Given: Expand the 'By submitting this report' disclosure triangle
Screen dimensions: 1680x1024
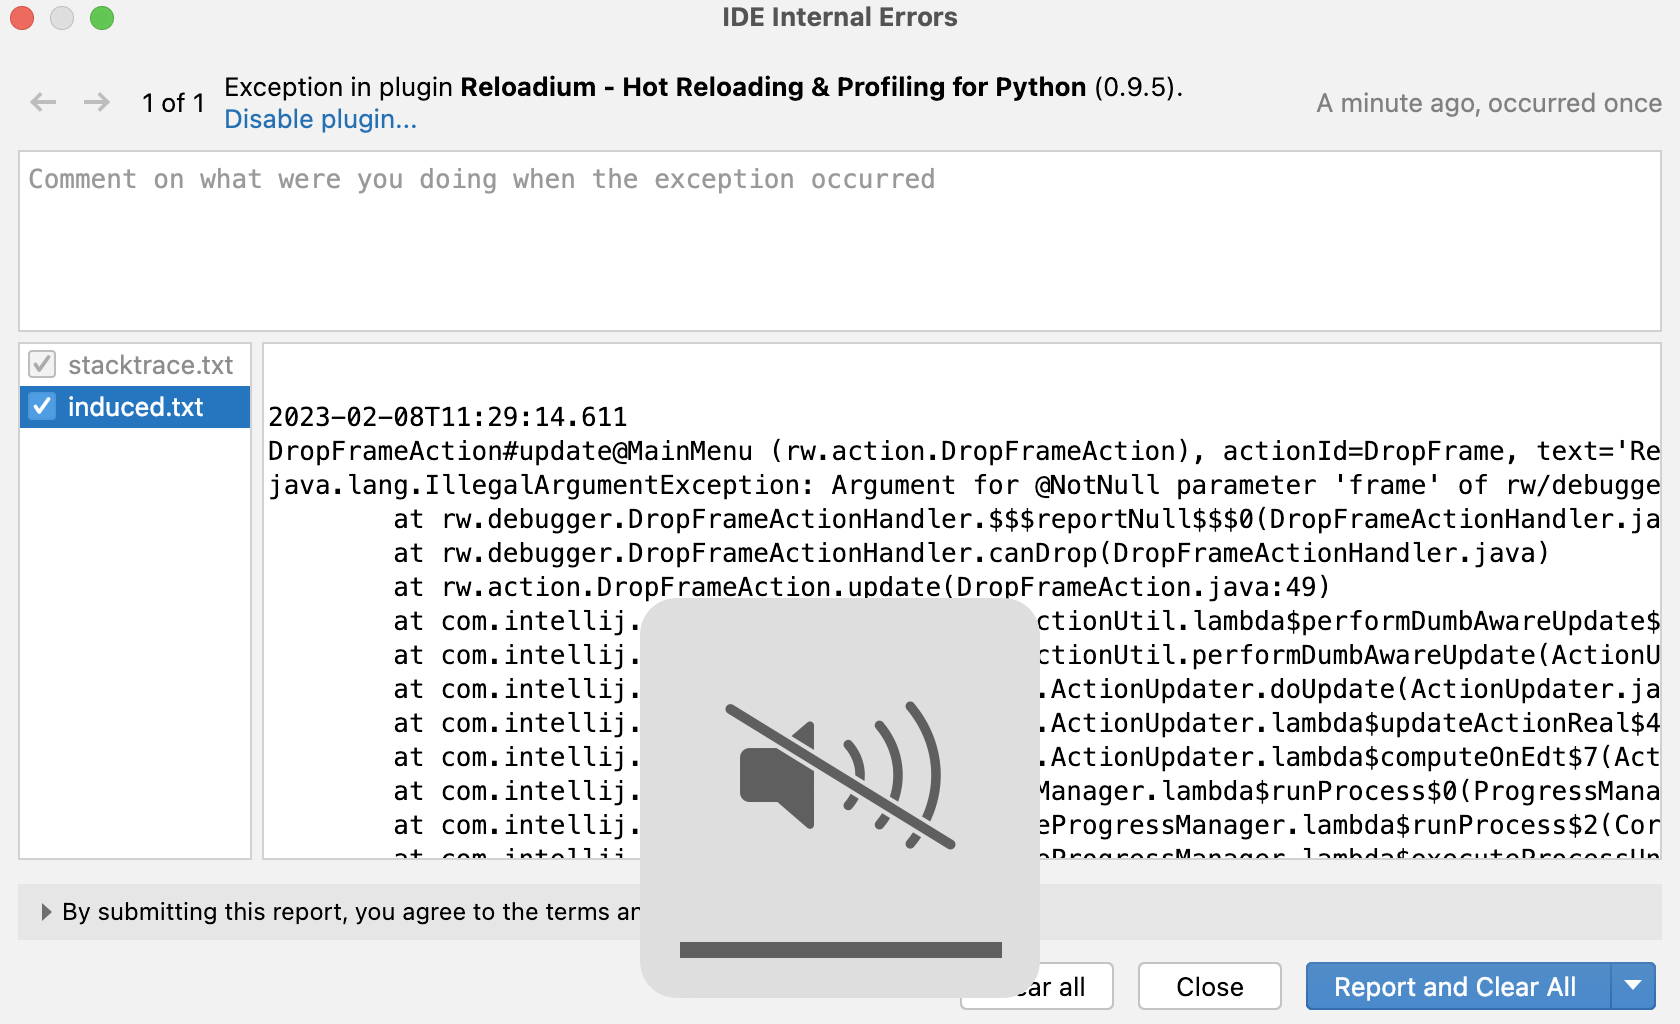Looking at the screenshot, I should coord(46,911).
